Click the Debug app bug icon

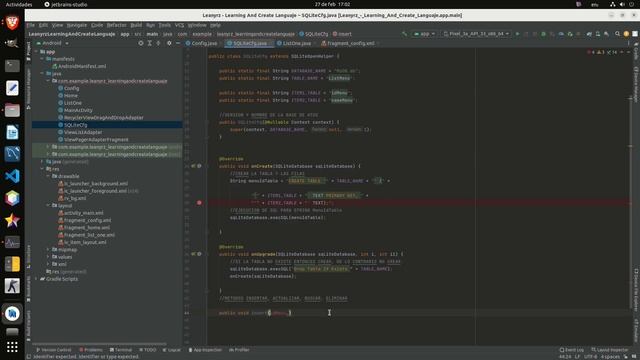point(544,34)
